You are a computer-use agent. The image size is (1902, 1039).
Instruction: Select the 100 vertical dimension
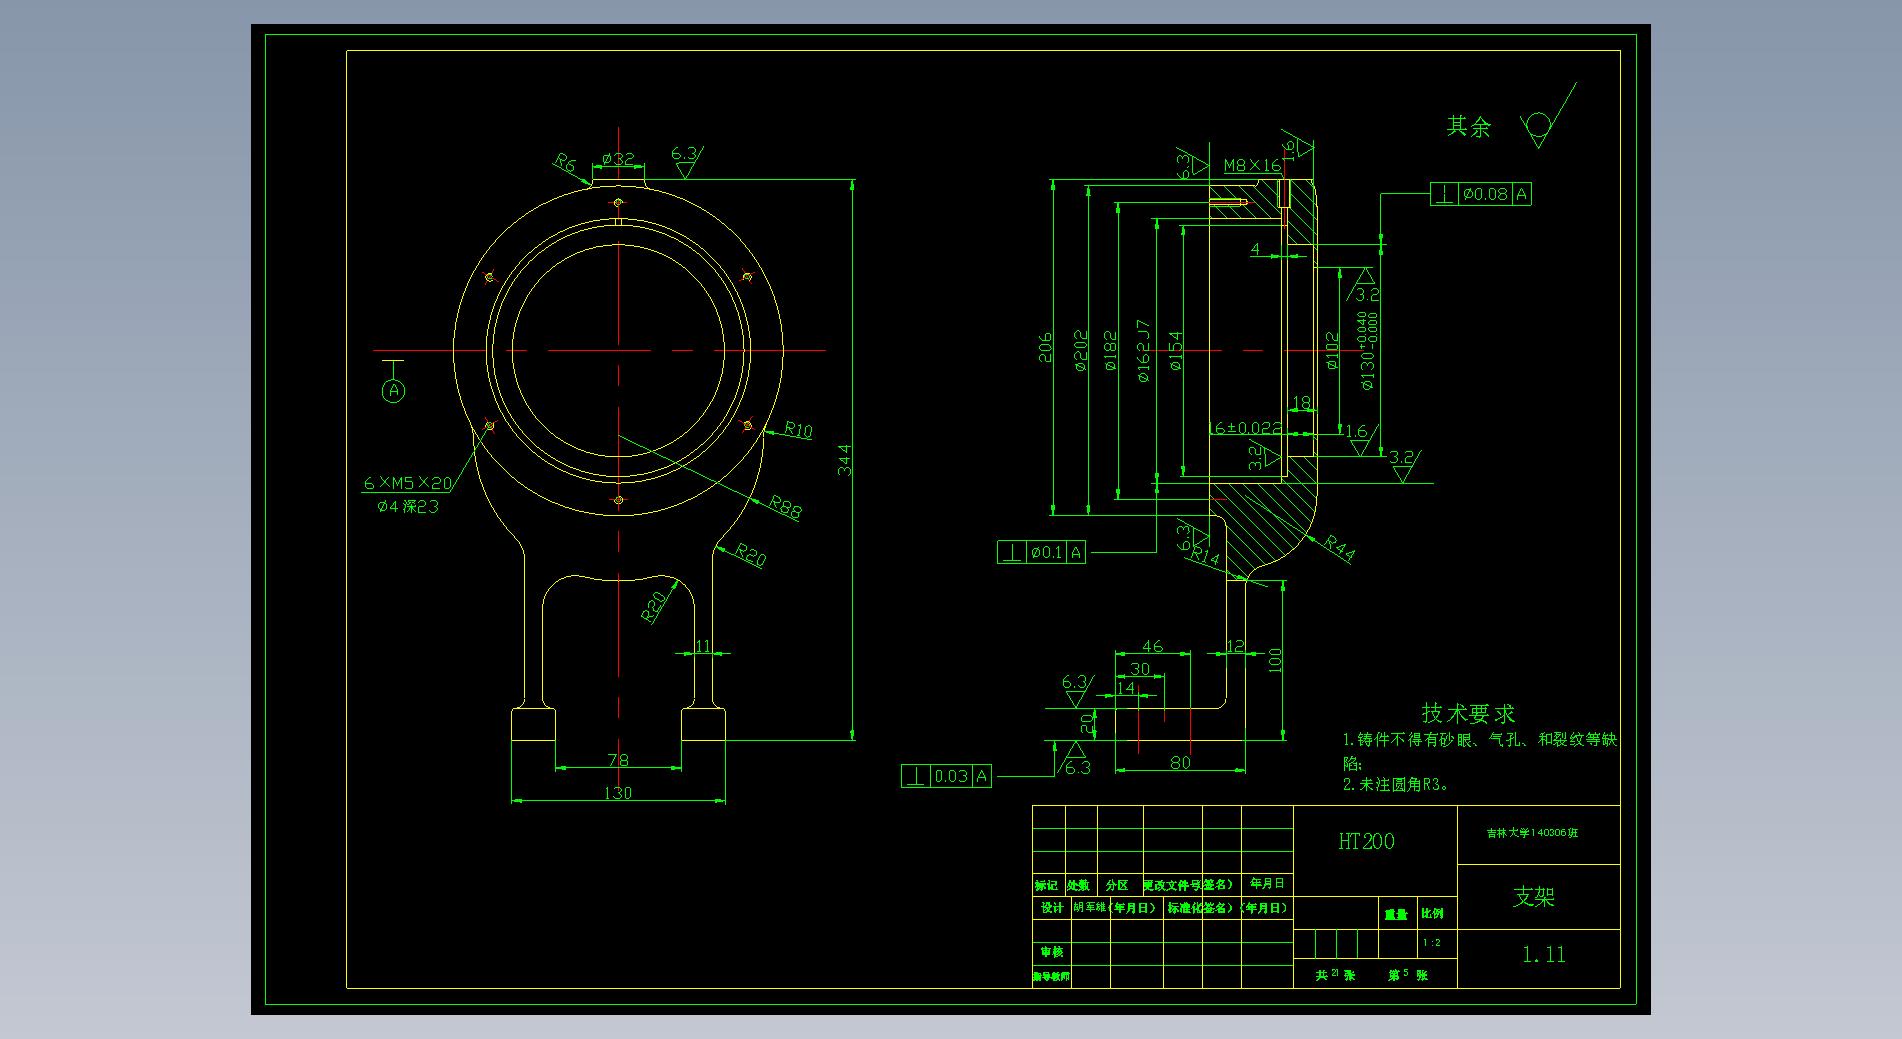pos(1275,660)
